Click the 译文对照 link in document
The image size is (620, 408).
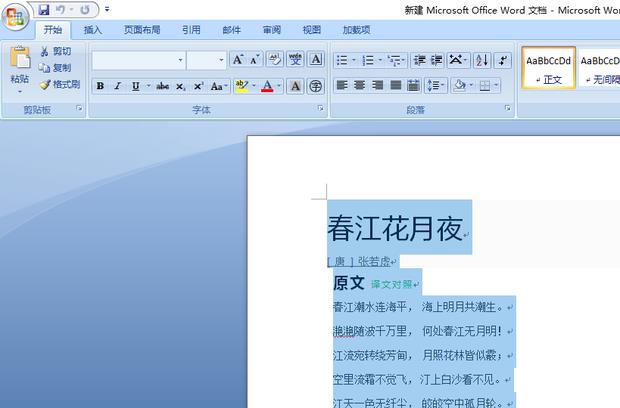[x=391, y=284]
